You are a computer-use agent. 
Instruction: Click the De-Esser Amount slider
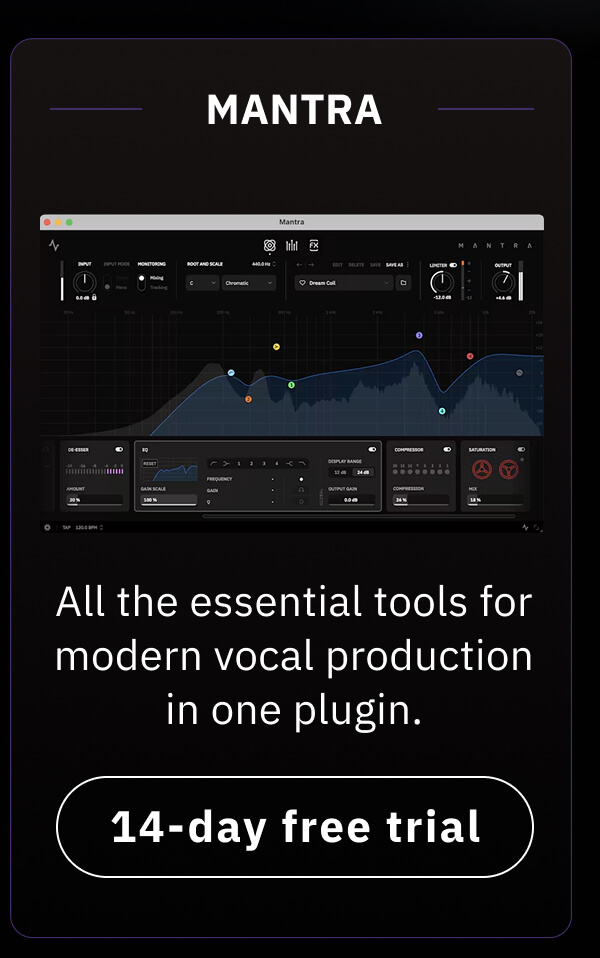[95, 500]
